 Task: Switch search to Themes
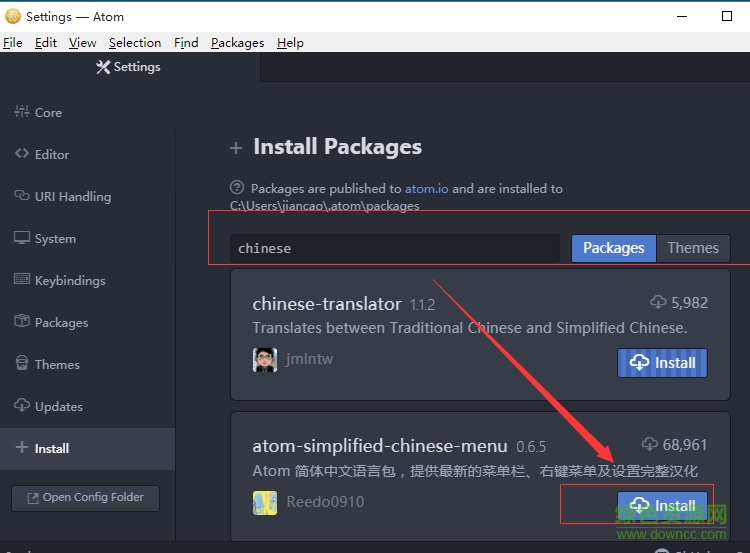(693, 248)
